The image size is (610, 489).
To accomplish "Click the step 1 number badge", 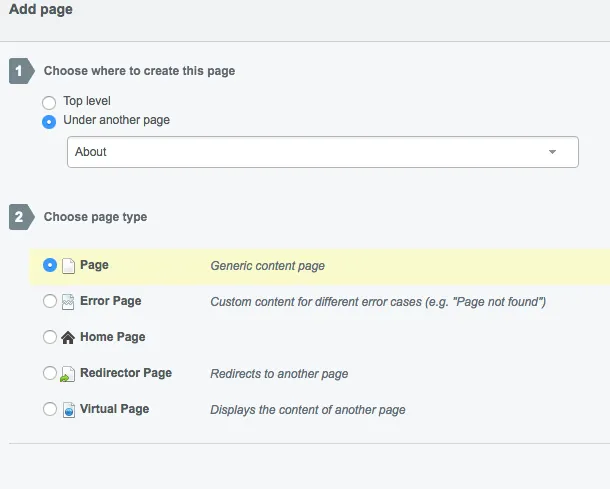I will pyautogui.click(x=20, y=71).
